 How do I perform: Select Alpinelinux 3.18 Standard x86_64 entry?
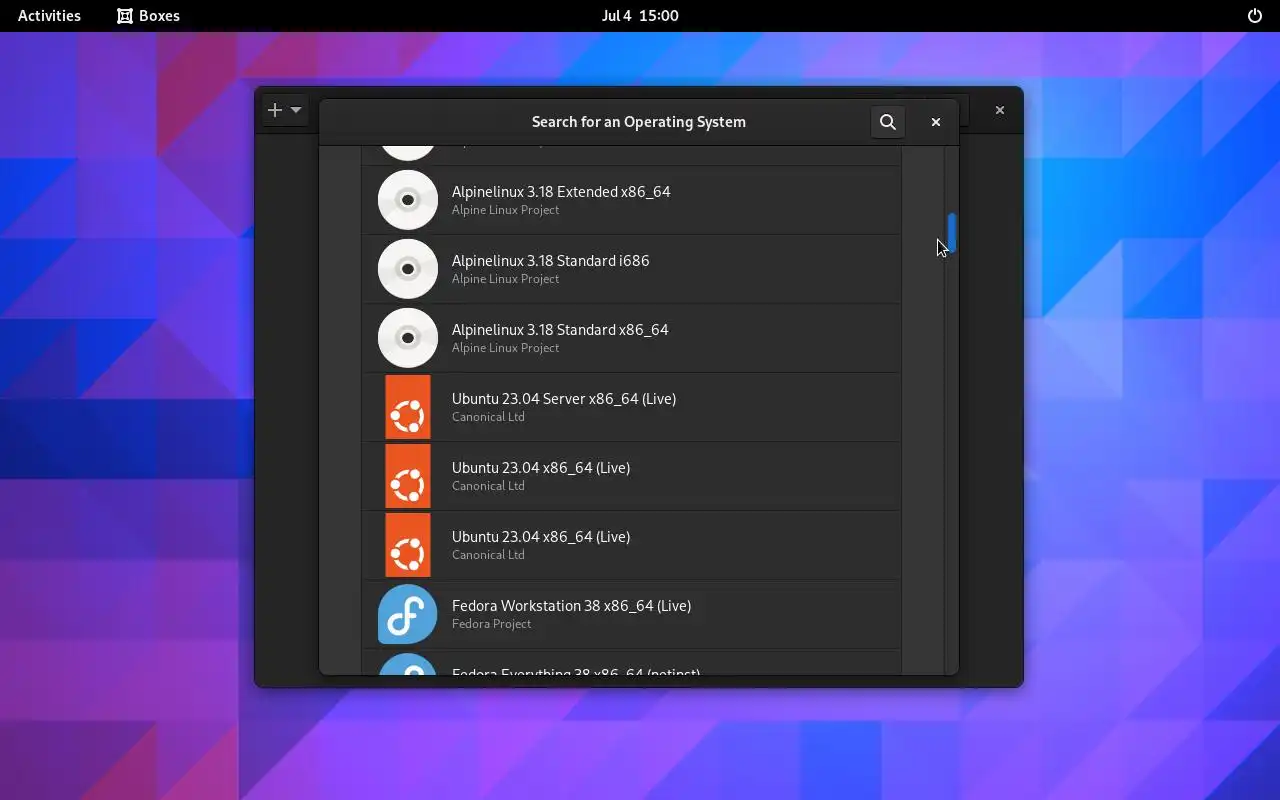coord(632,338)
